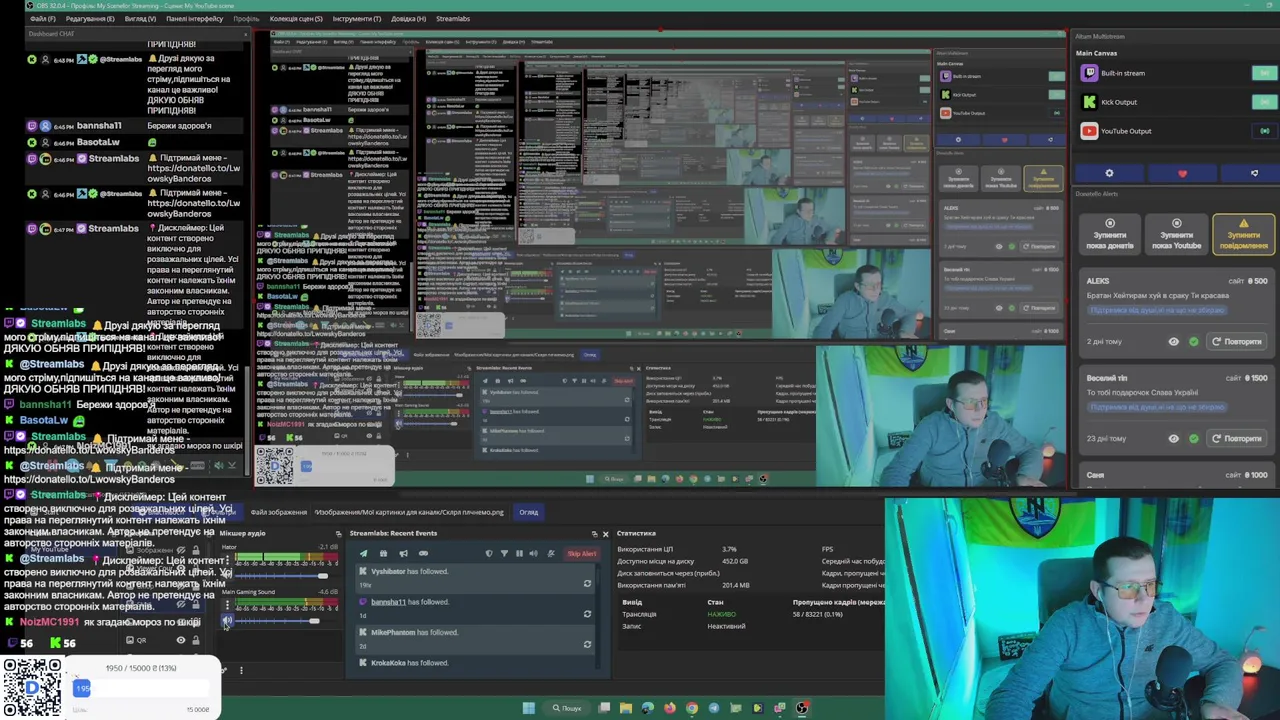Open the Редагування (E) menu

90,19
